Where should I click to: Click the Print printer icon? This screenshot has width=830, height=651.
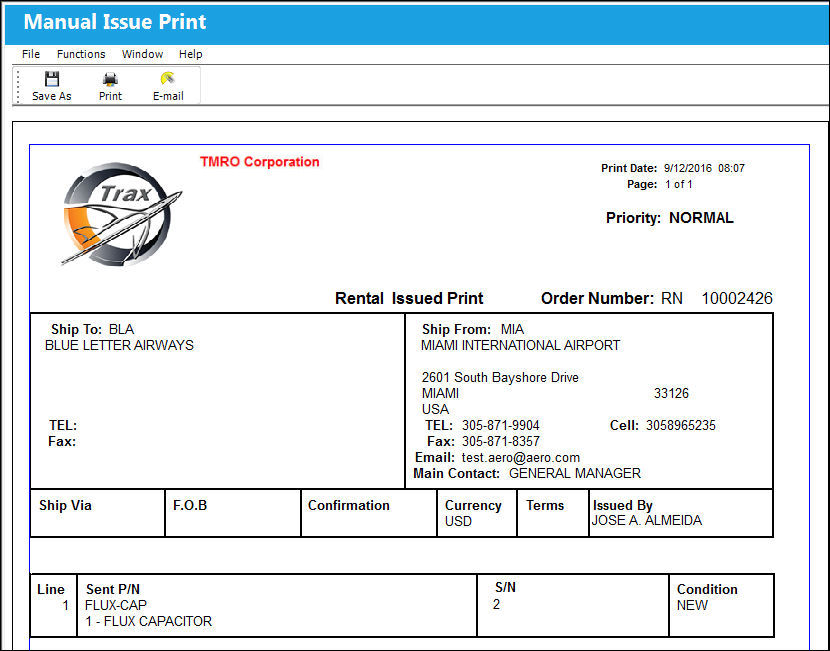click(110, 79)
